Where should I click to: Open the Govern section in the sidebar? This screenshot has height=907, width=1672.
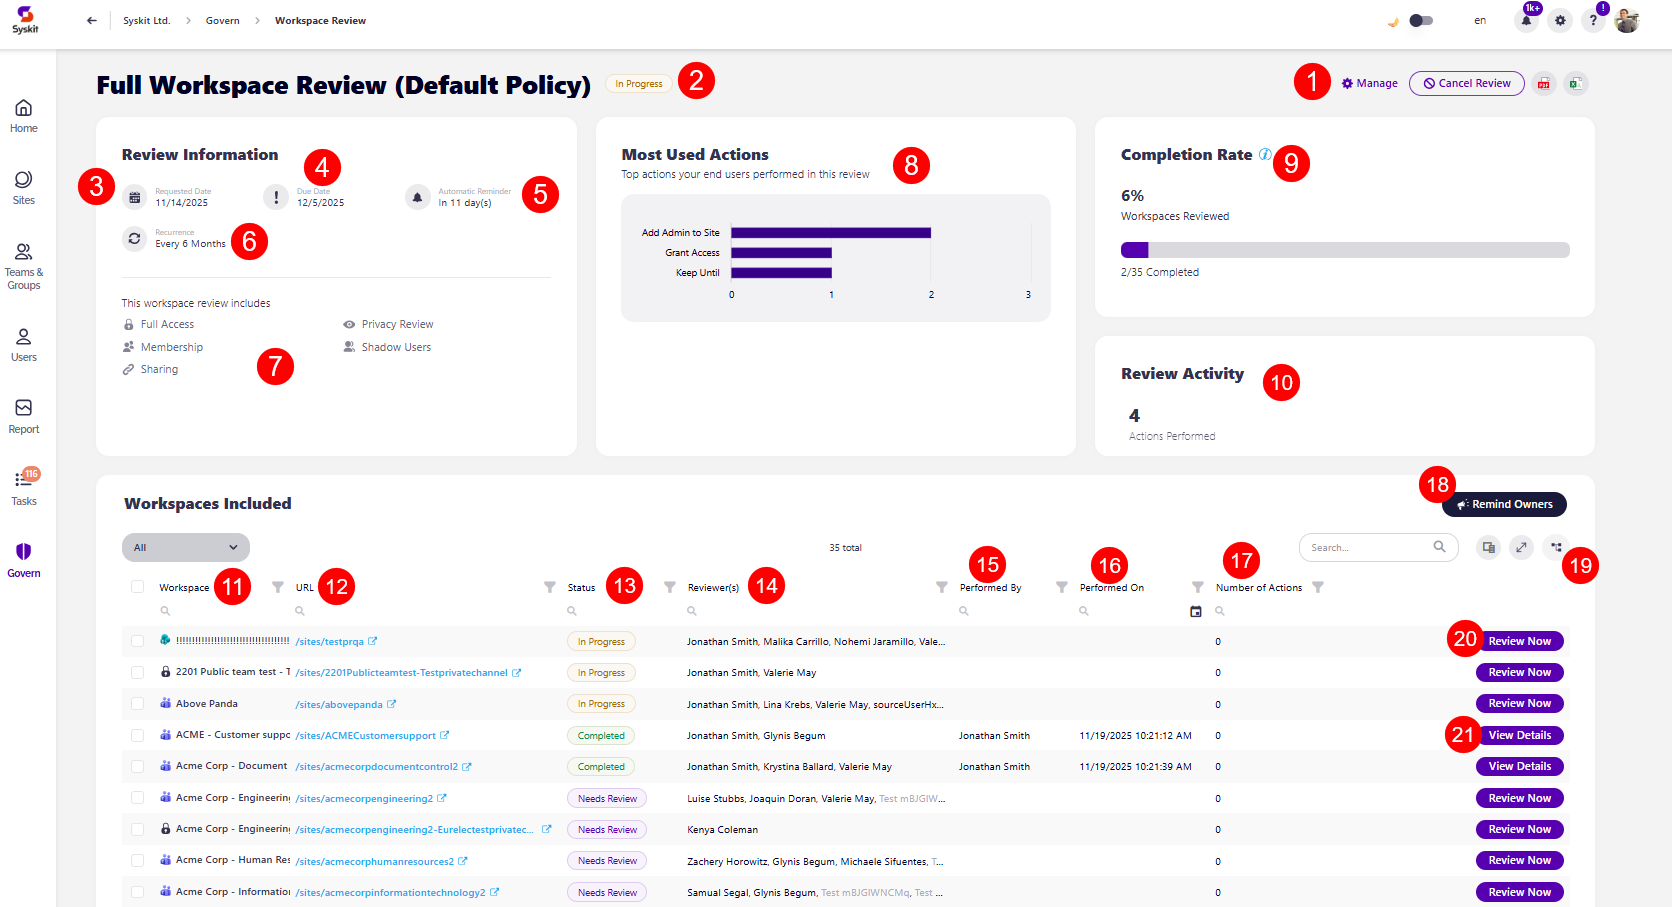pyautogui.click(x=23, y=558)
